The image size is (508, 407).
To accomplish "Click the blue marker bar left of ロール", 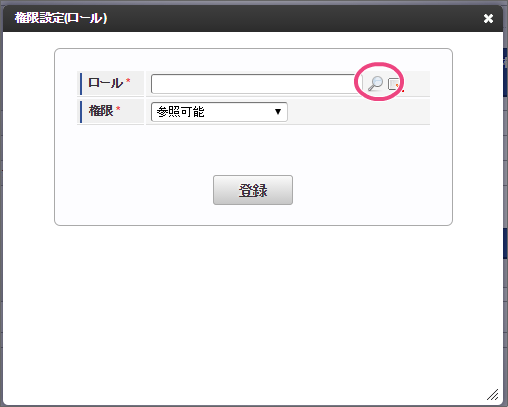I will (x=81, y=84).
